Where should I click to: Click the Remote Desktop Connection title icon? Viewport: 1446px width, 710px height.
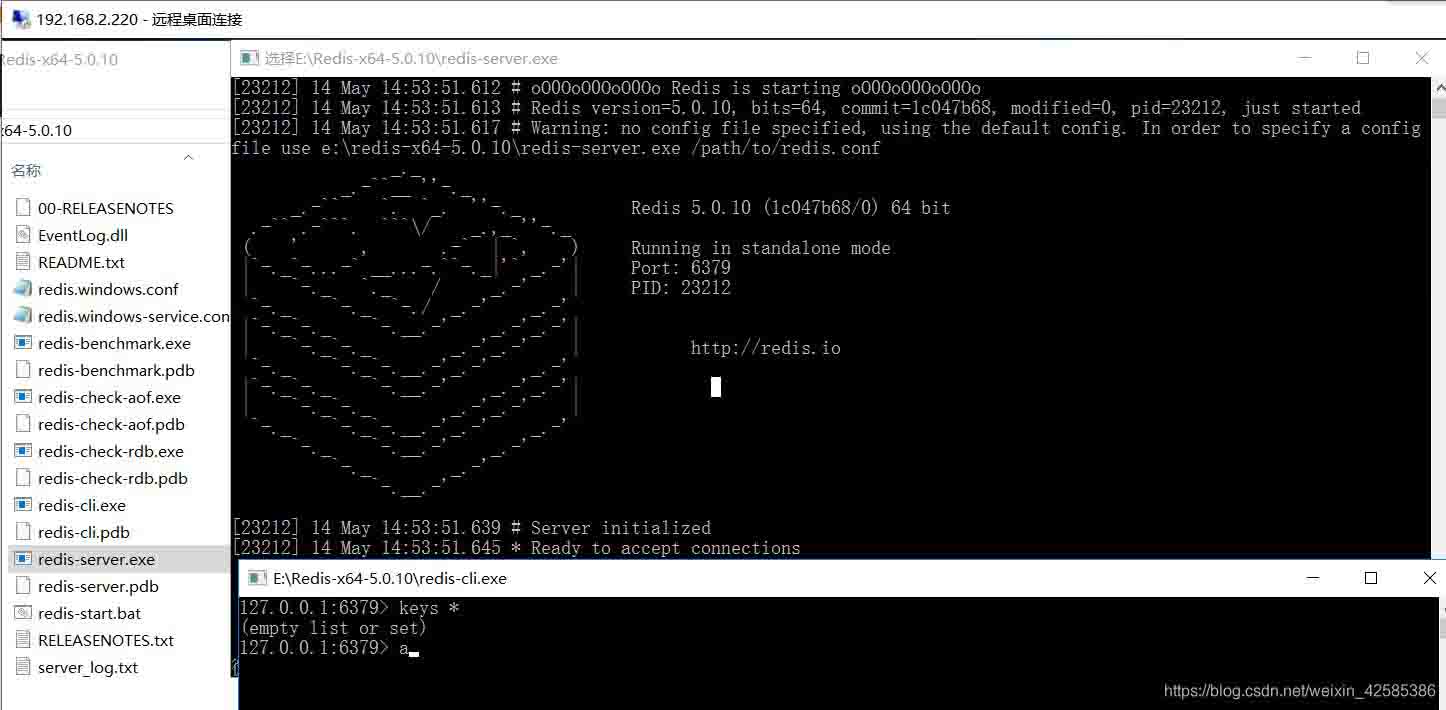click(x=20, y=19)
